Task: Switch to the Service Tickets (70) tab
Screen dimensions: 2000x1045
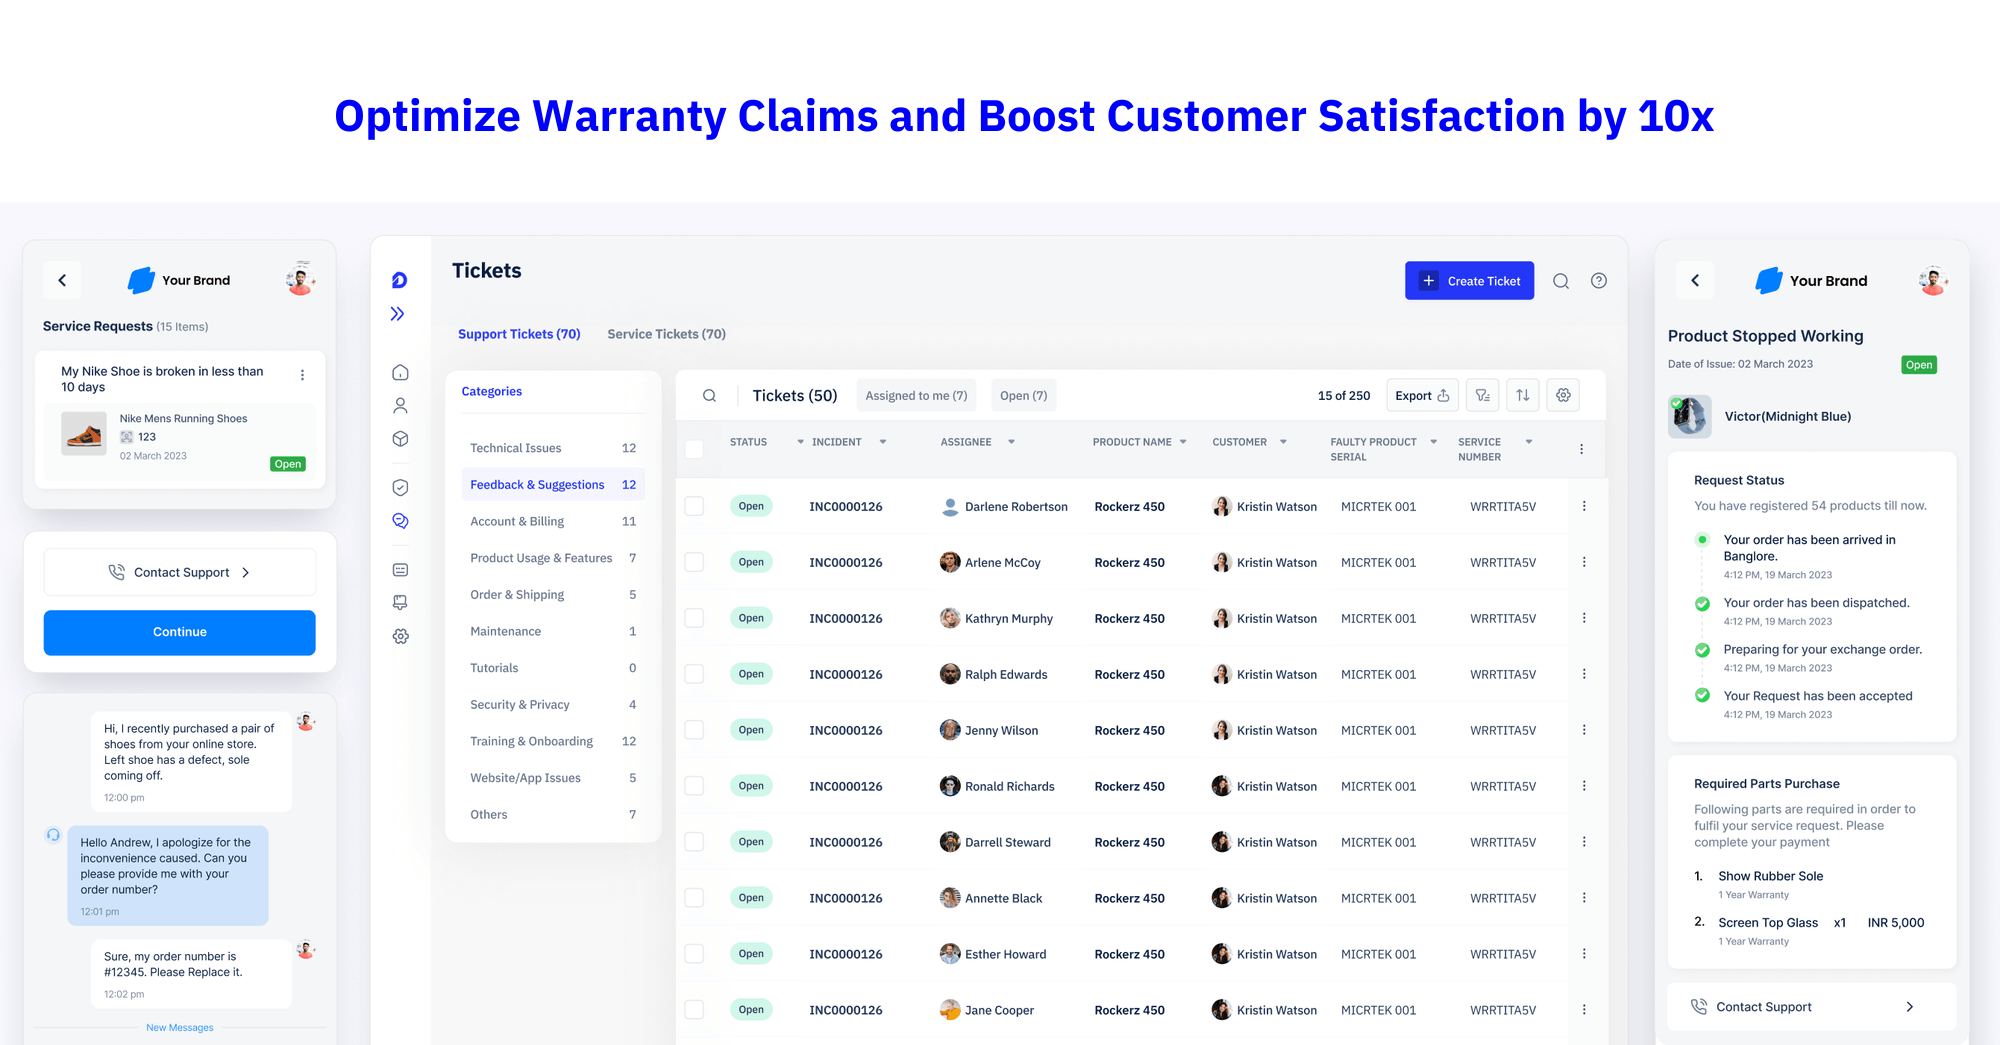Action: coord(665,334)
